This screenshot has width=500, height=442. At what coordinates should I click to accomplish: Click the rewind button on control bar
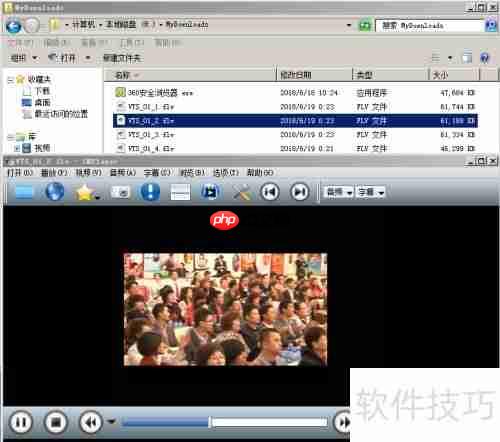pyautogui.click(x=91, y=422)
